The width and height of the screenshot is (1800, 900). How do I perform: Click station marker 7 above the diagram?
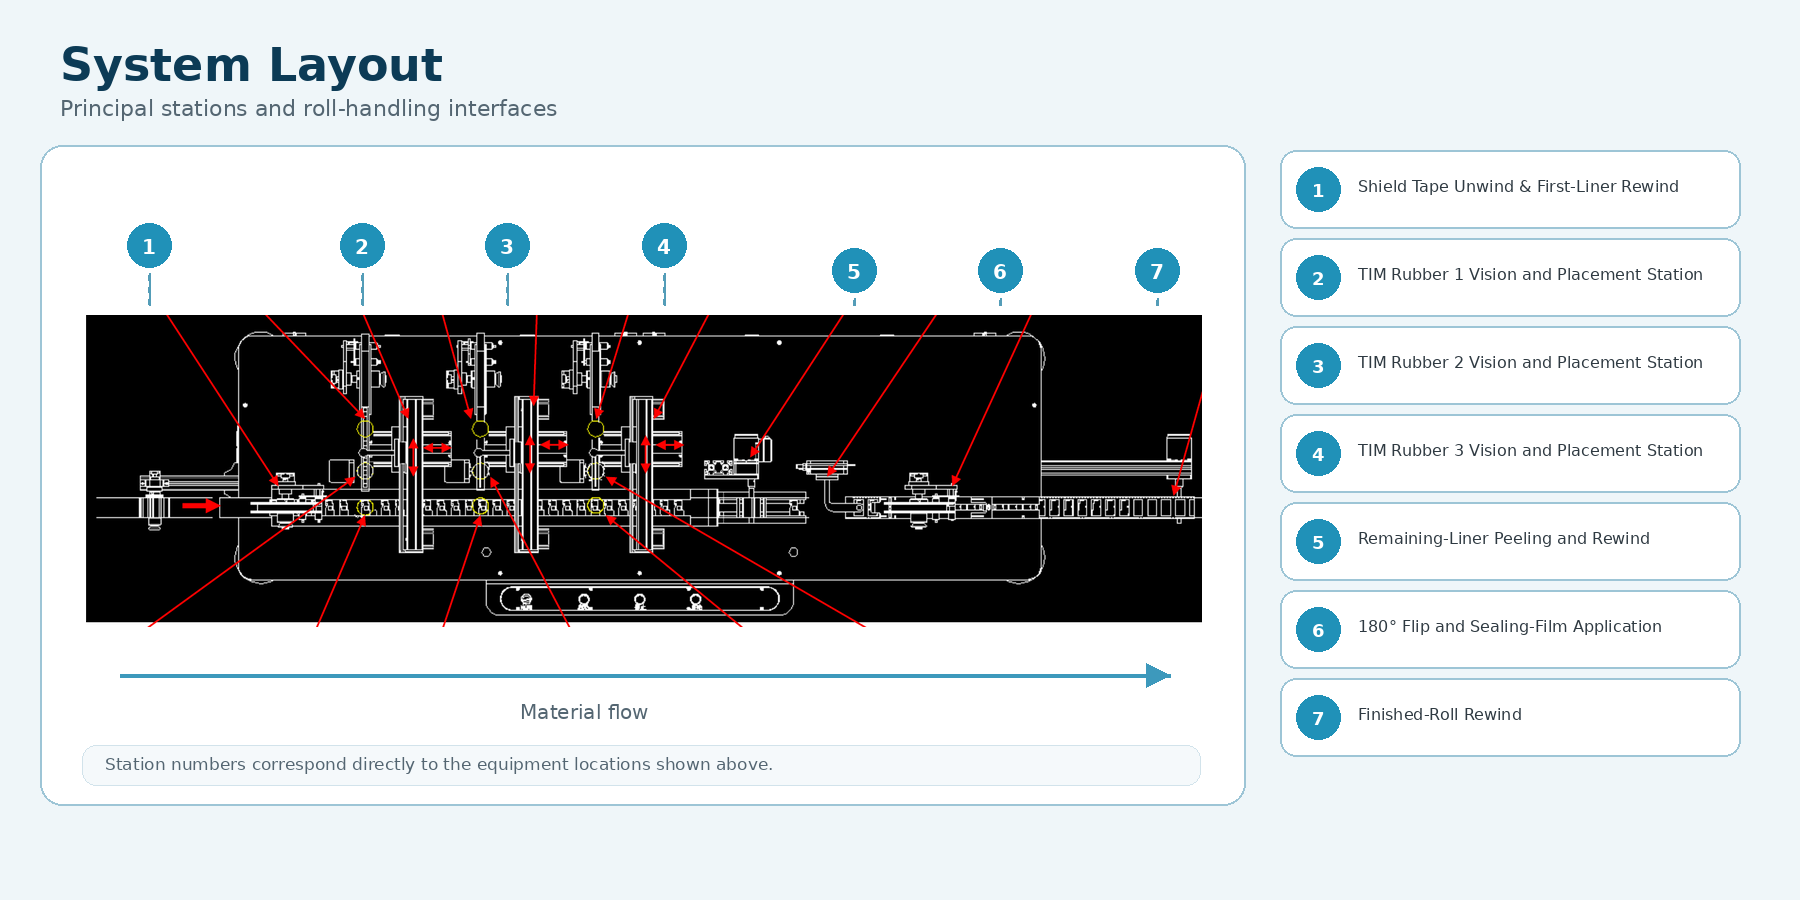(x=1157, y=271)
